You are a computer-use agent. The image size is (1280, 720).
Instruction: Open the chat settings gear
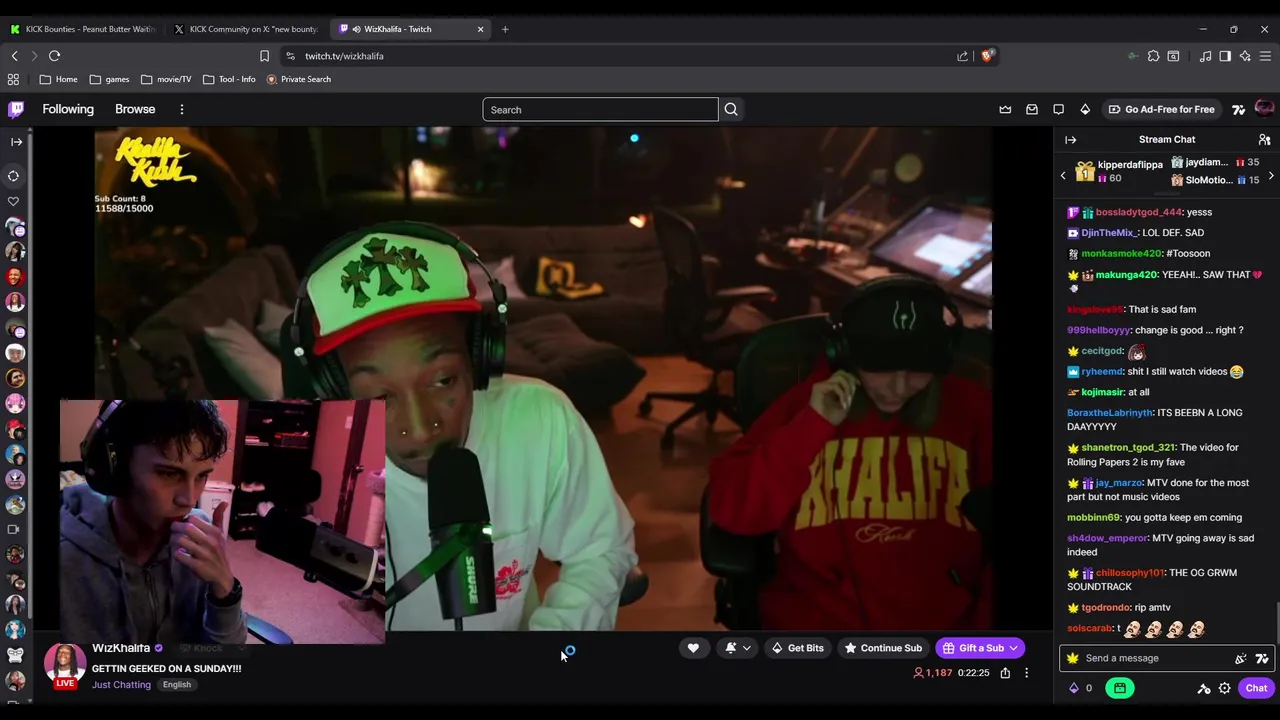coord(1224,688)
